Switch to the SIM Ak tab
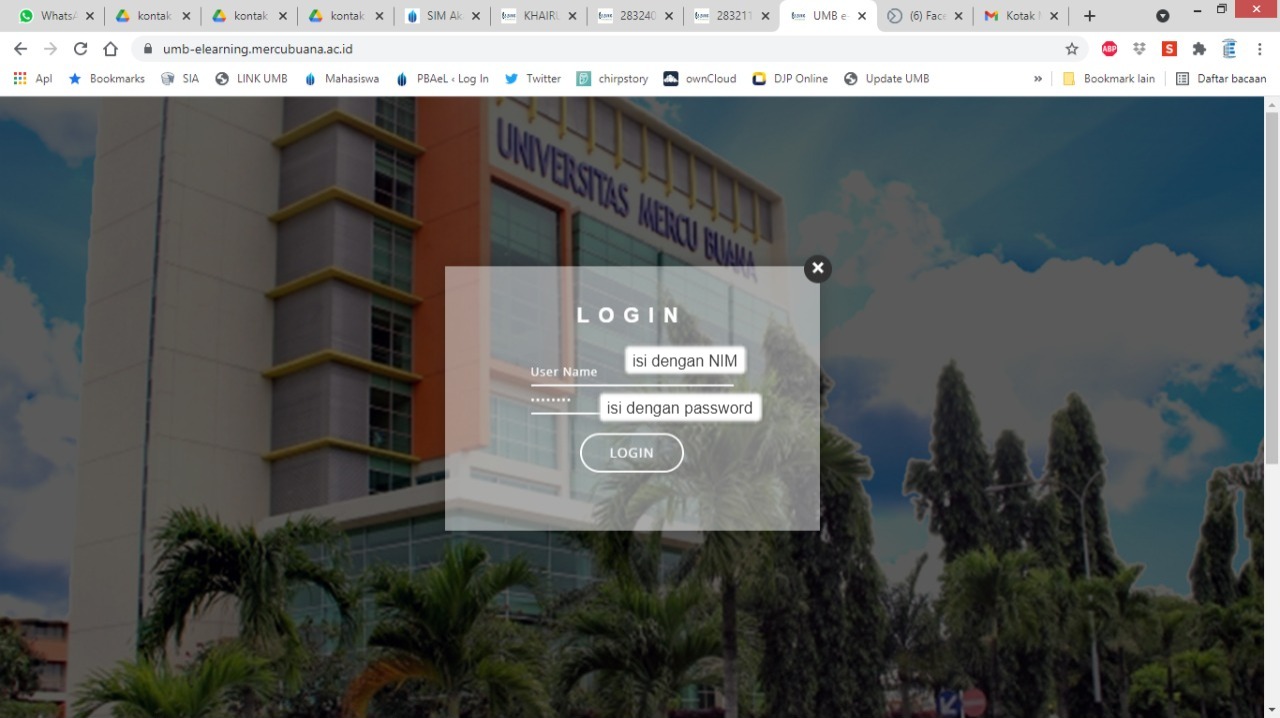 pos(443,16)
